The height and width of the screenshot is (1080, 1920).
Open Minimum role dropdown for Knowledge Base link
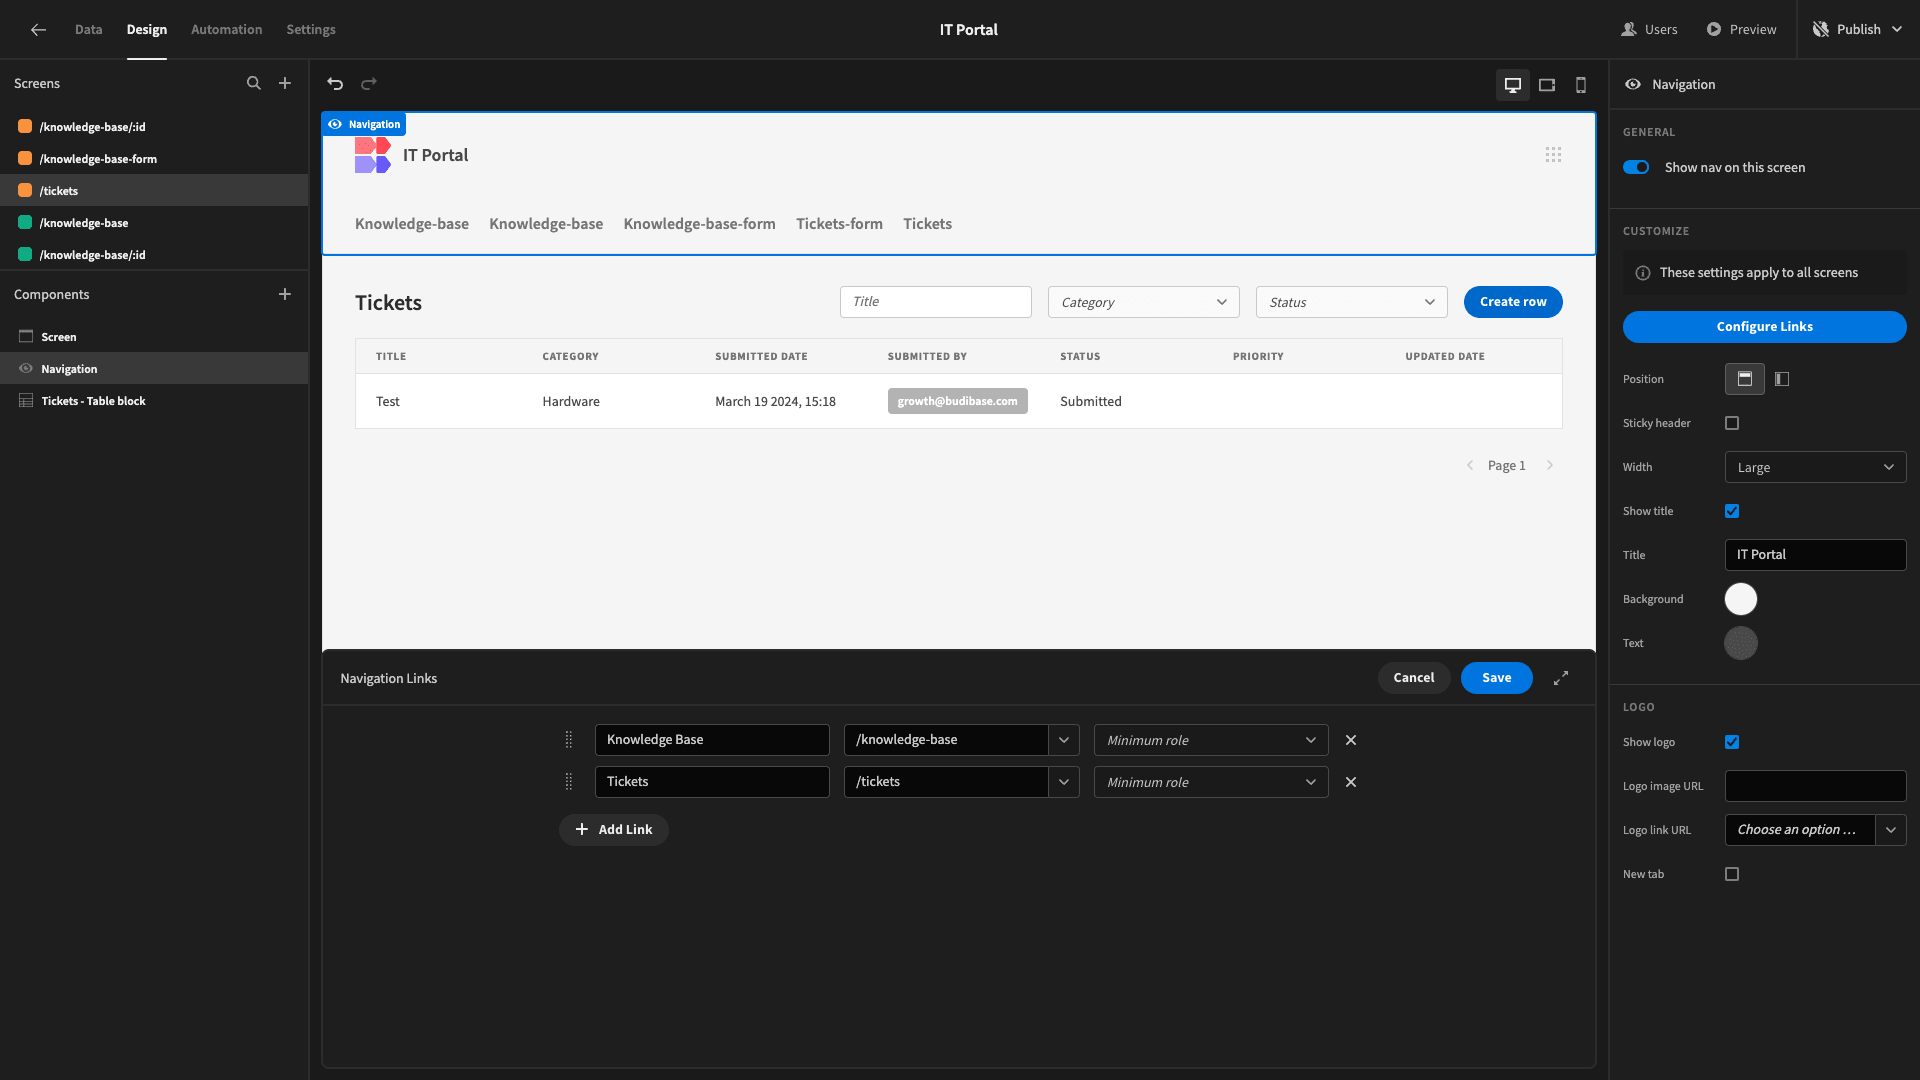point(1211,740)
